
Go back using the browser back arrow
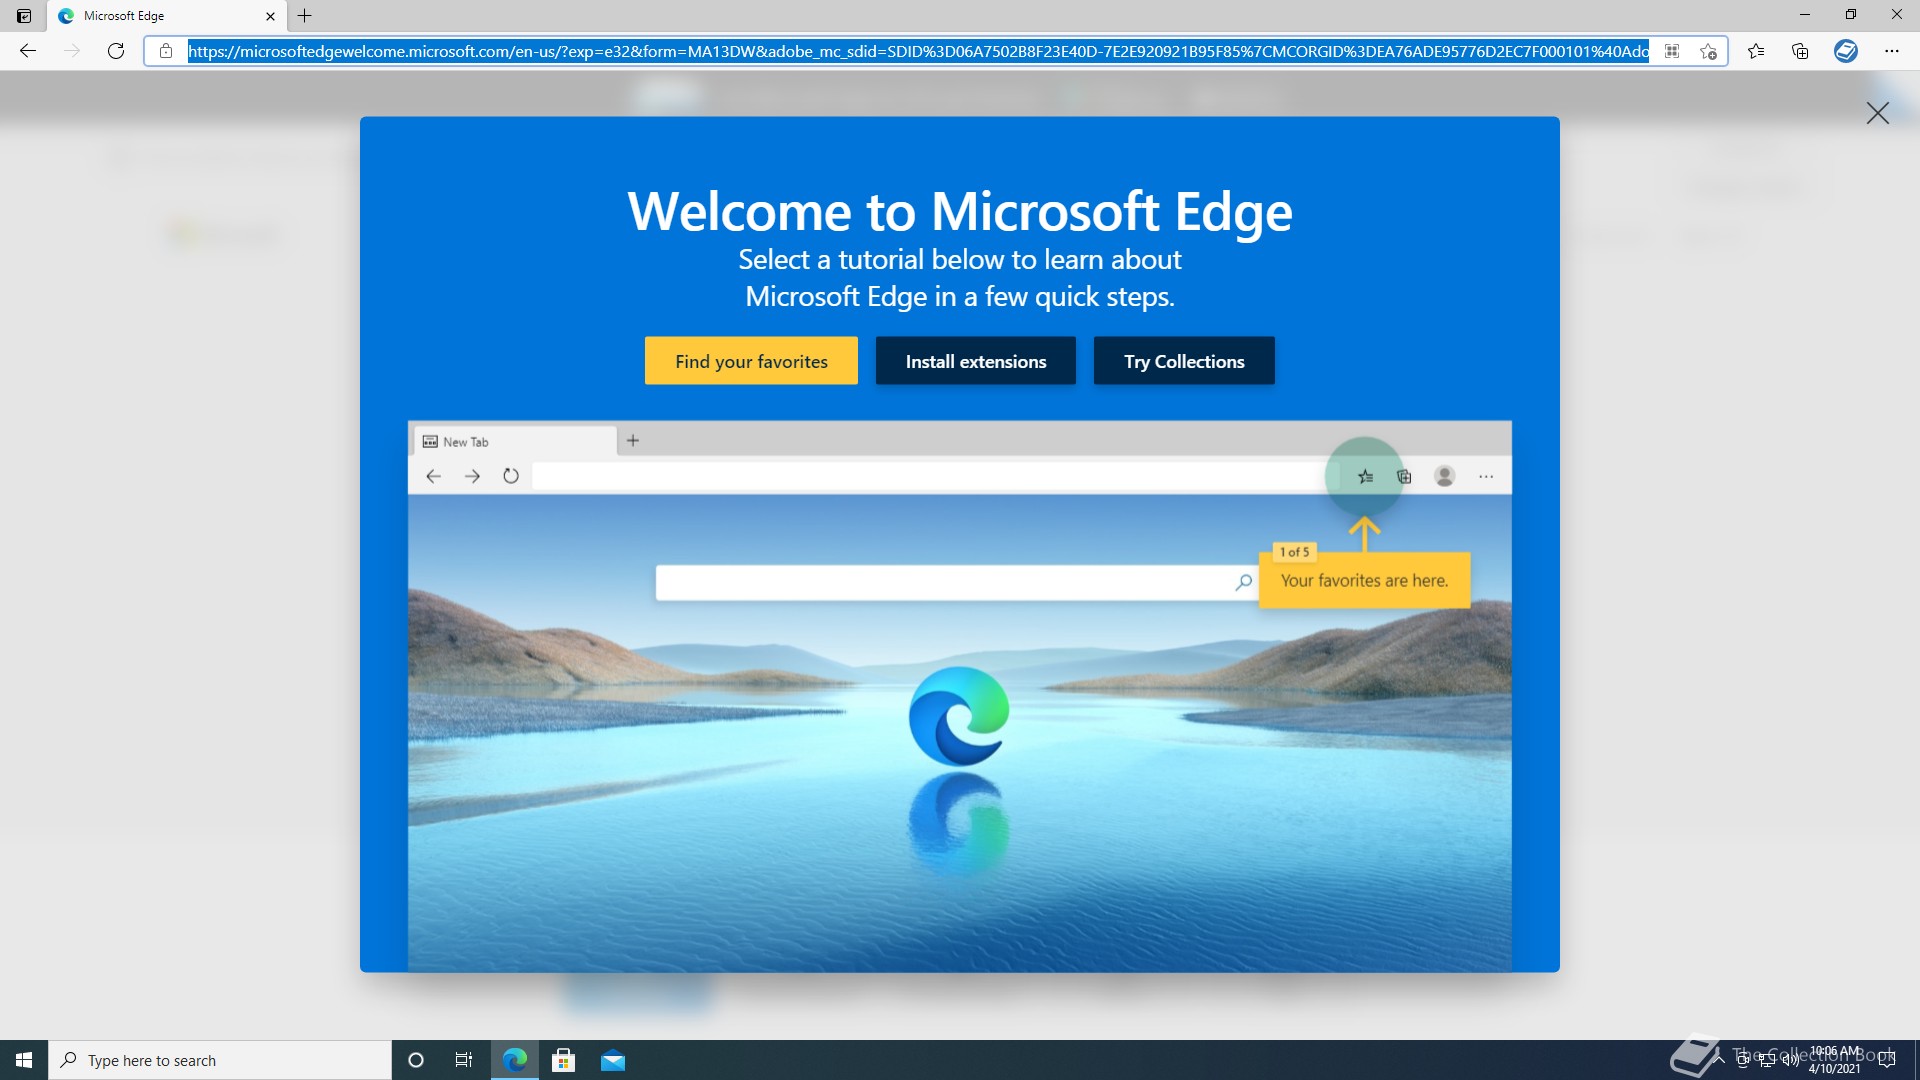(x=28, y=51)
